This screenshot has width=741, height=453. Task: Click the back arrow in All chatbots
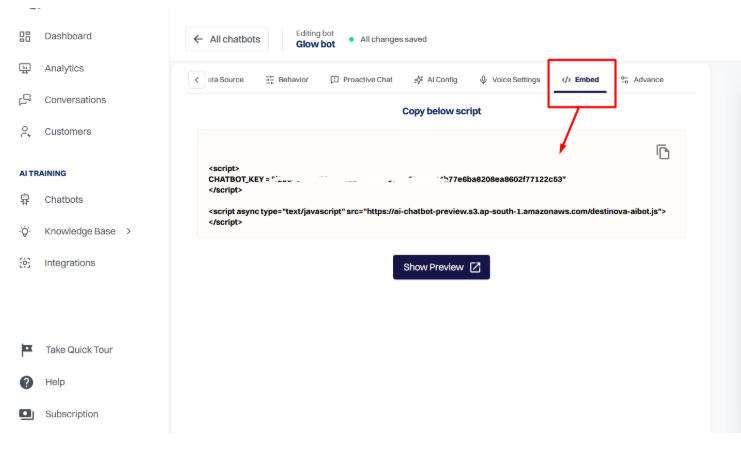click(x=198, y=39)
